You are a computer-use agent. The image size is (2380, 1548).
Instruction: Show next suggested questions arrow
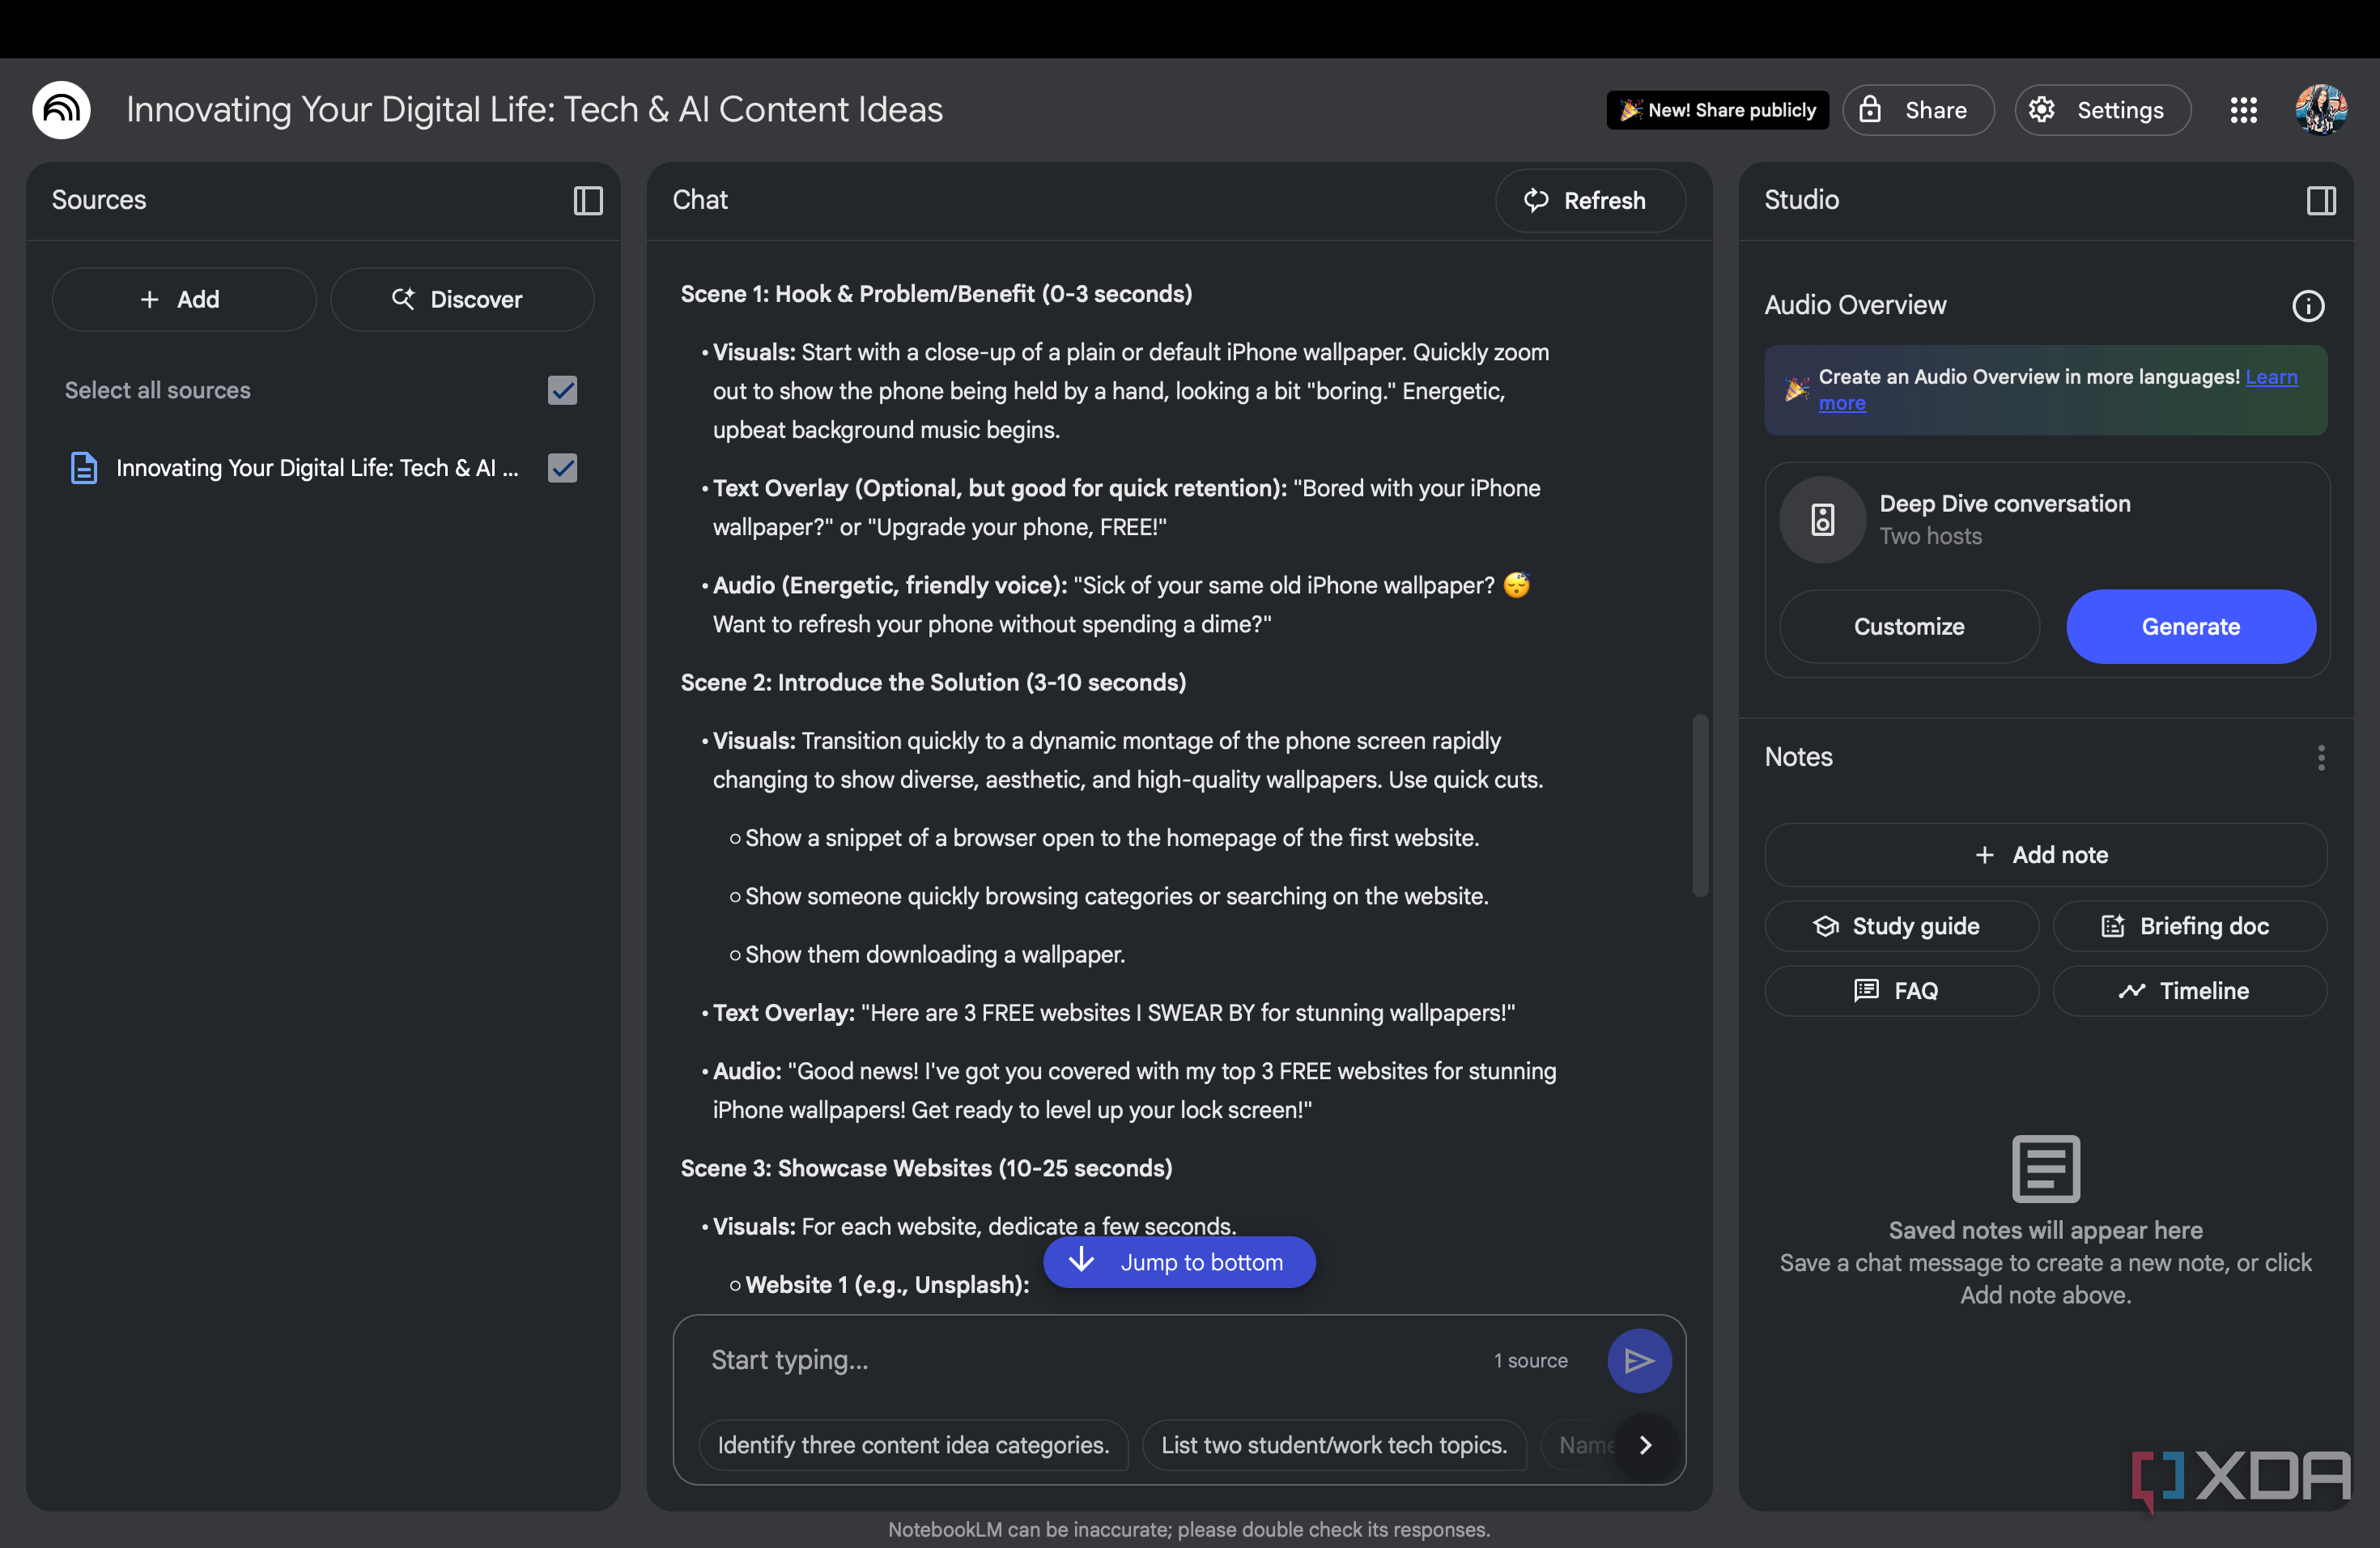click(x=1646, y=1445)
